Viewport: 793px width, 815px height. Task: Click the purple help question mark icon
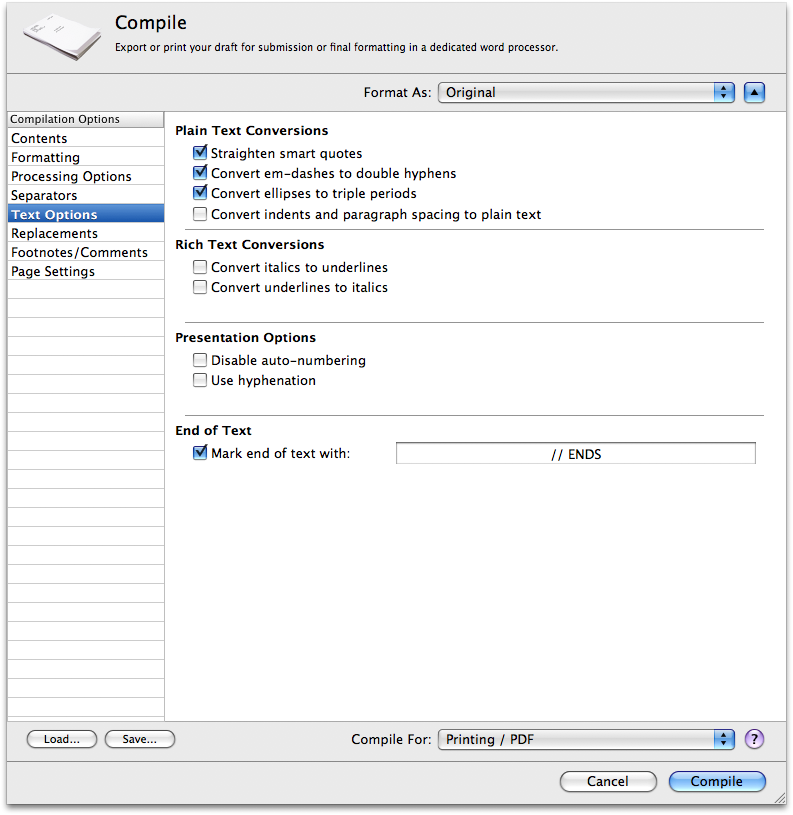pos(754,740)
